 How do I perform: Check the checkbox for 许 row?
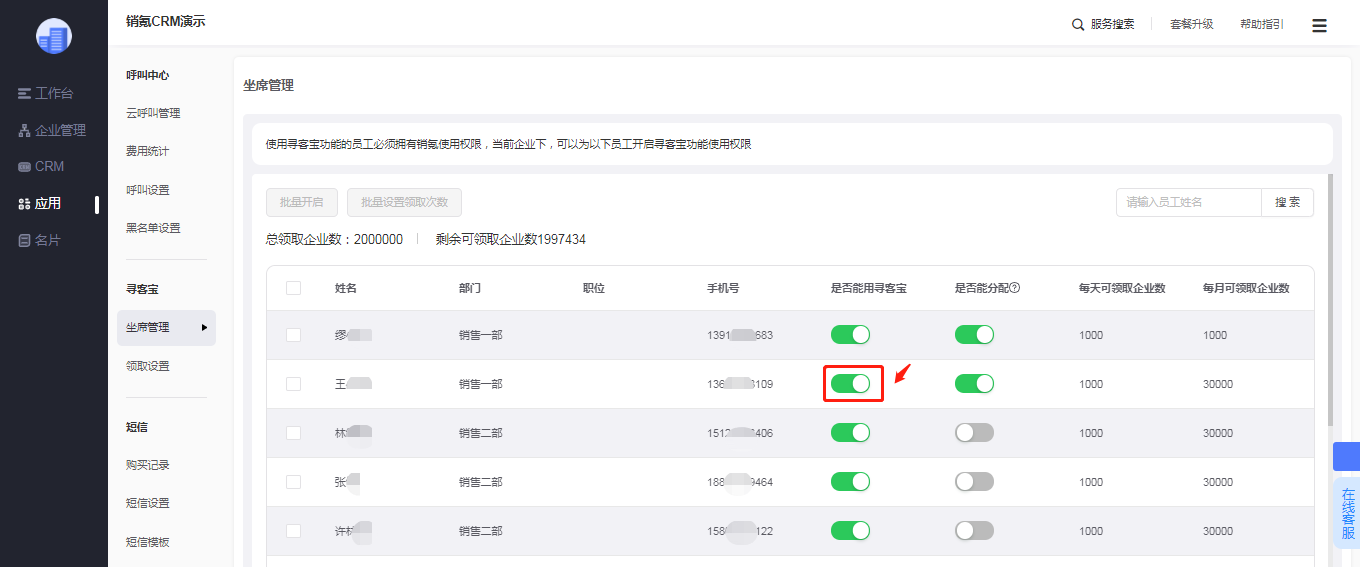[x=293, y=531]
